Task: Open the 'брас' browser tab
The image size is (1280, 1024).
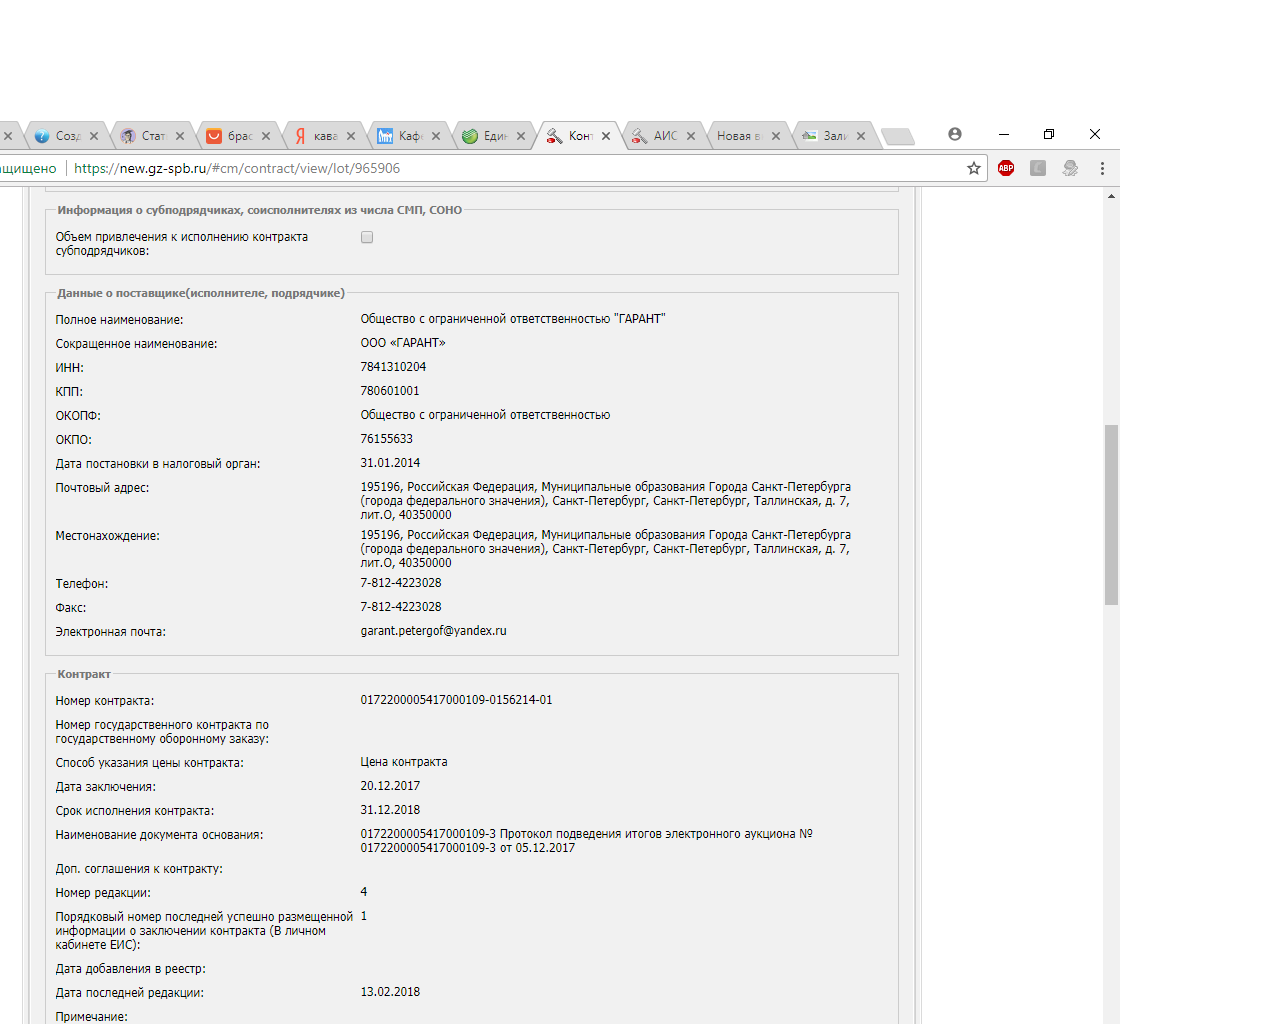Action: coord(239,136)
